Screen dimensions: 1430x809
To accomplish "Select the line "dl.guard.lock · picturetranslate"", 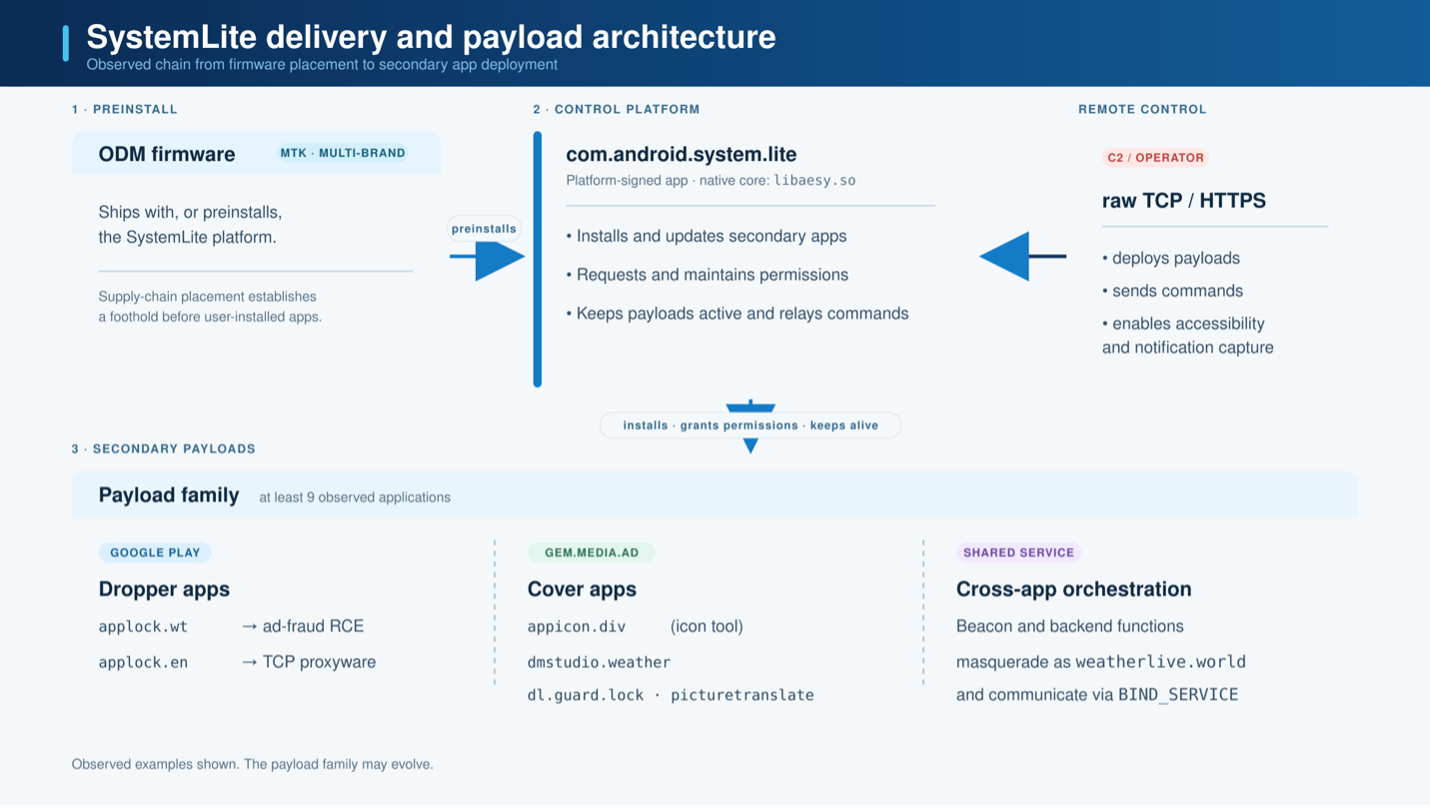I will 671,695.
